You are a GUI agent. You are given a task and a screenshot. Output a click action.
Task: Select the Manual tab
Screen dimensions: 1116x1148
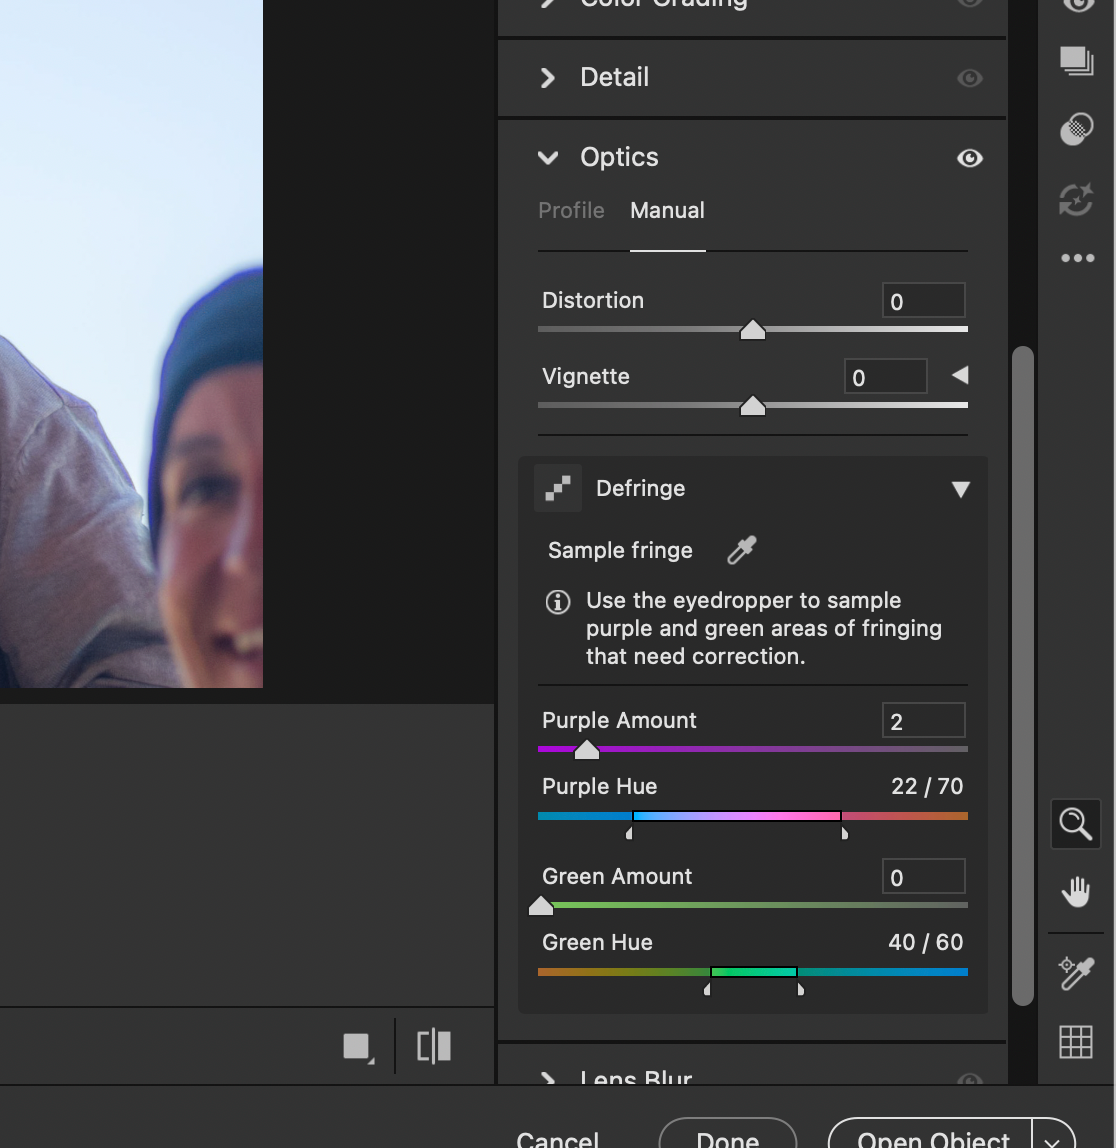pyautogui.click(x=667, y=211)
